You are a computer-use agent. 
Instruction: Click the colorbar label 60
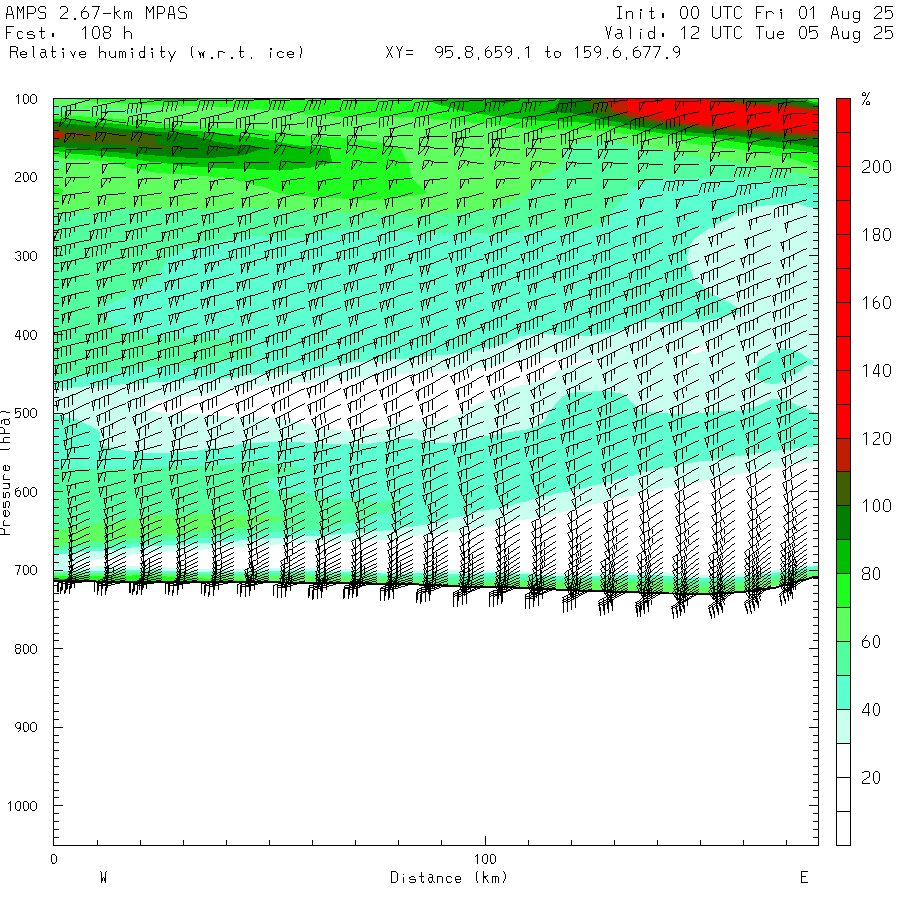[871, 642]
